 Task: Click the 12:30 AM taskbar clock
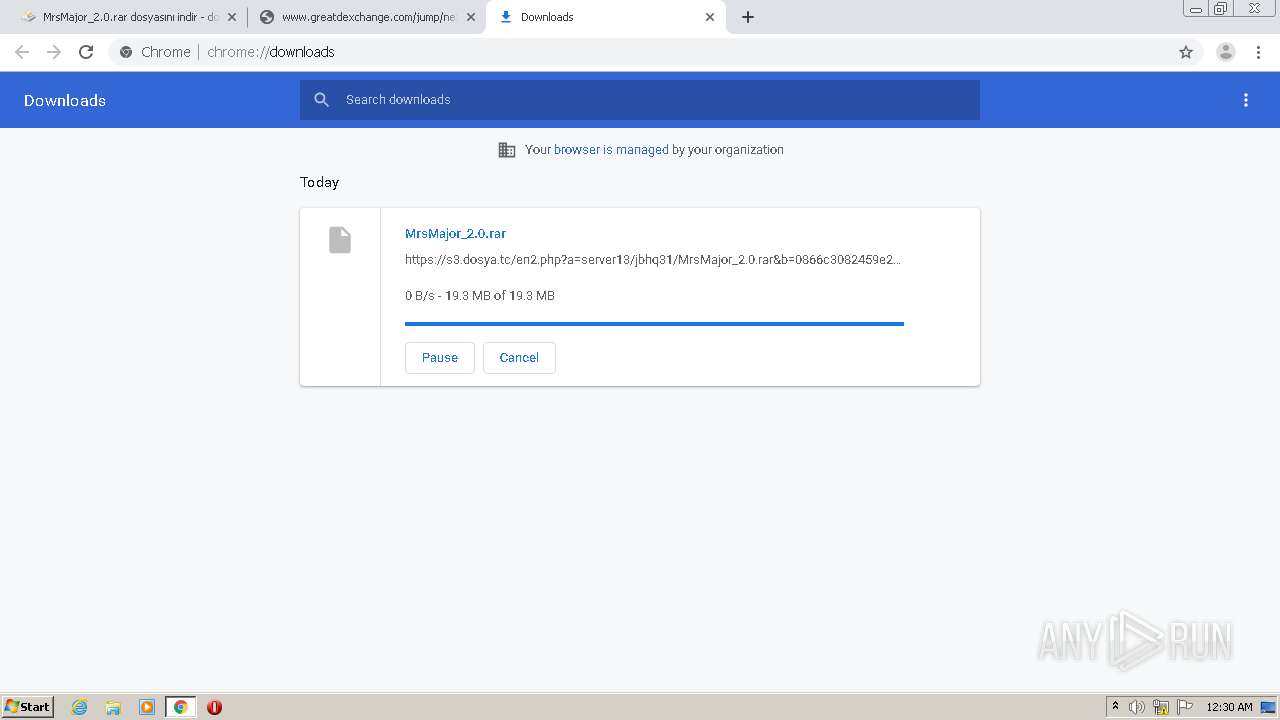(x=1229, y=707)
